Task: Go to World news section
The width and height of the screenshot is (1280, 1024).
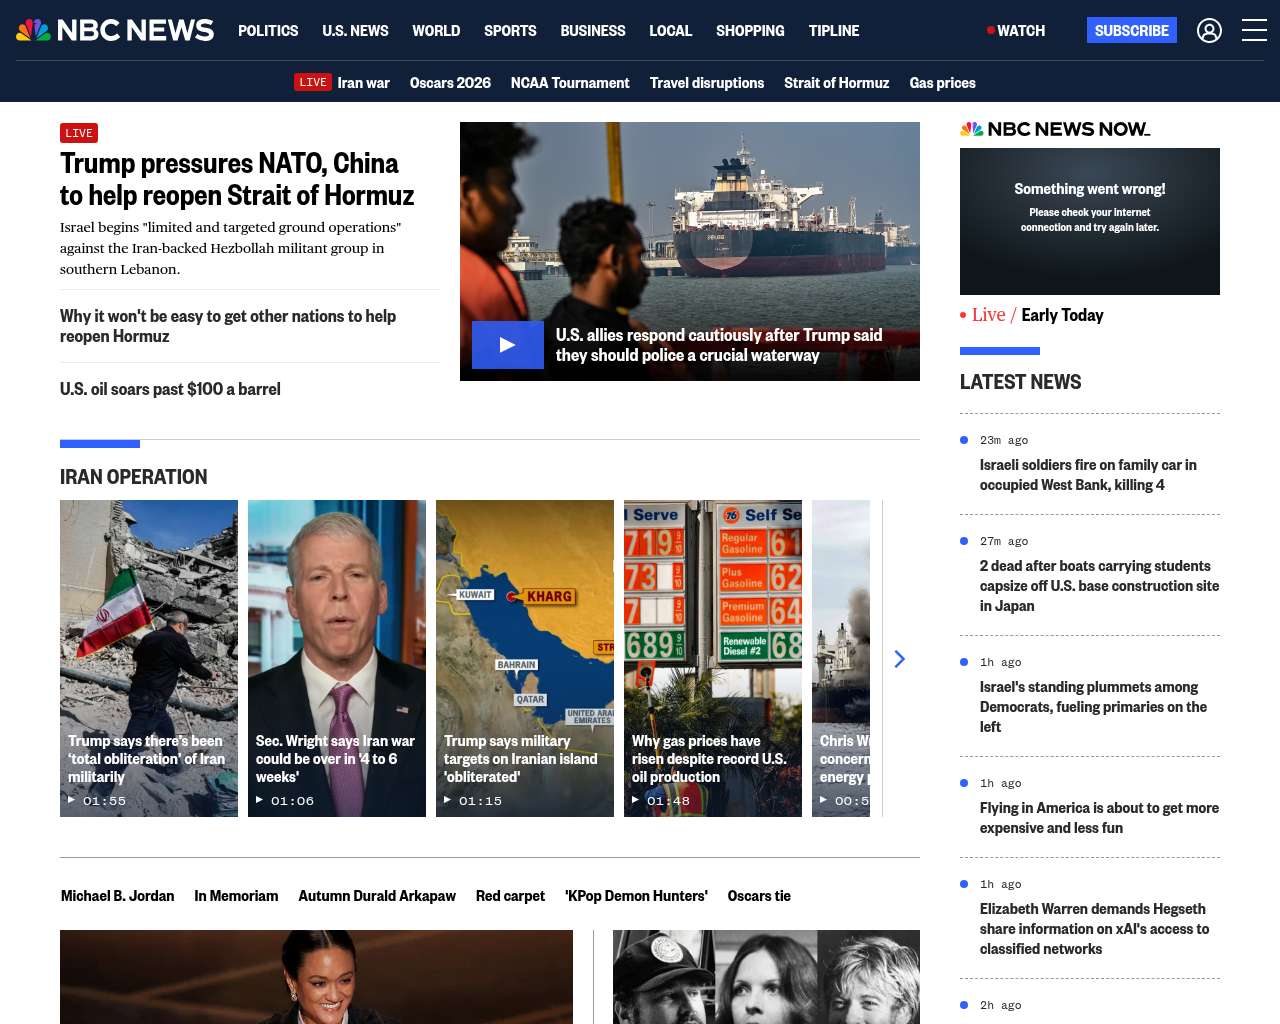Action: (x=436, y=31)
